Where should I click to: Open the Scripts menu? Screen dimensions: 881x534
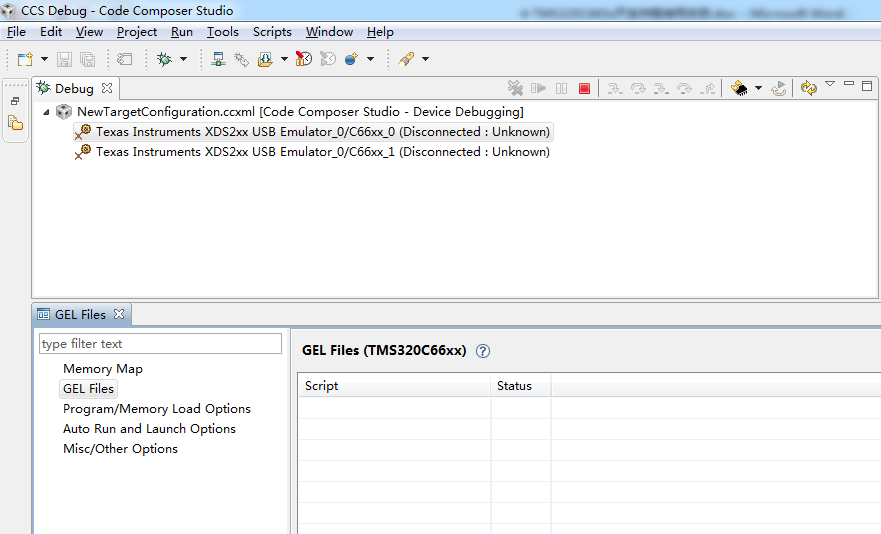point(272,32)
